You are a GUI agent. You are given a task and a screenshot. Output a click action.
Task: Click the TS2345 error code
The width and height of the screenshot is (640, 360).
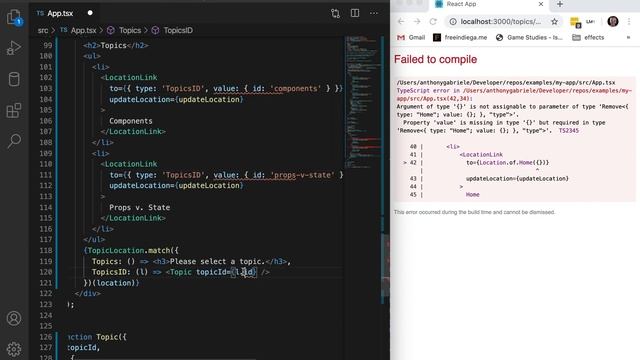click(x=569, y=131)
